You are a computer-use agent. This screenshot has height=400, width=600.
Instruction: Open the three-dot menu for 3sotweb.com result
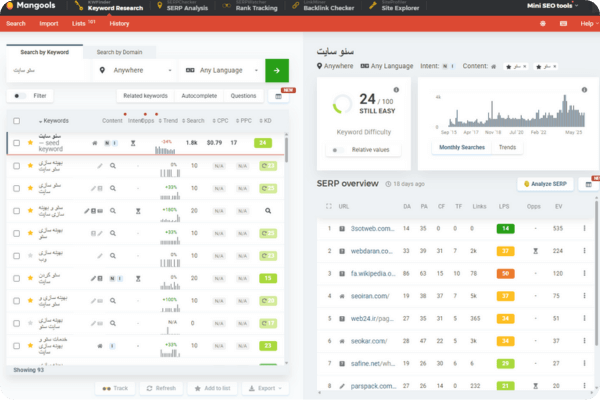584,229
